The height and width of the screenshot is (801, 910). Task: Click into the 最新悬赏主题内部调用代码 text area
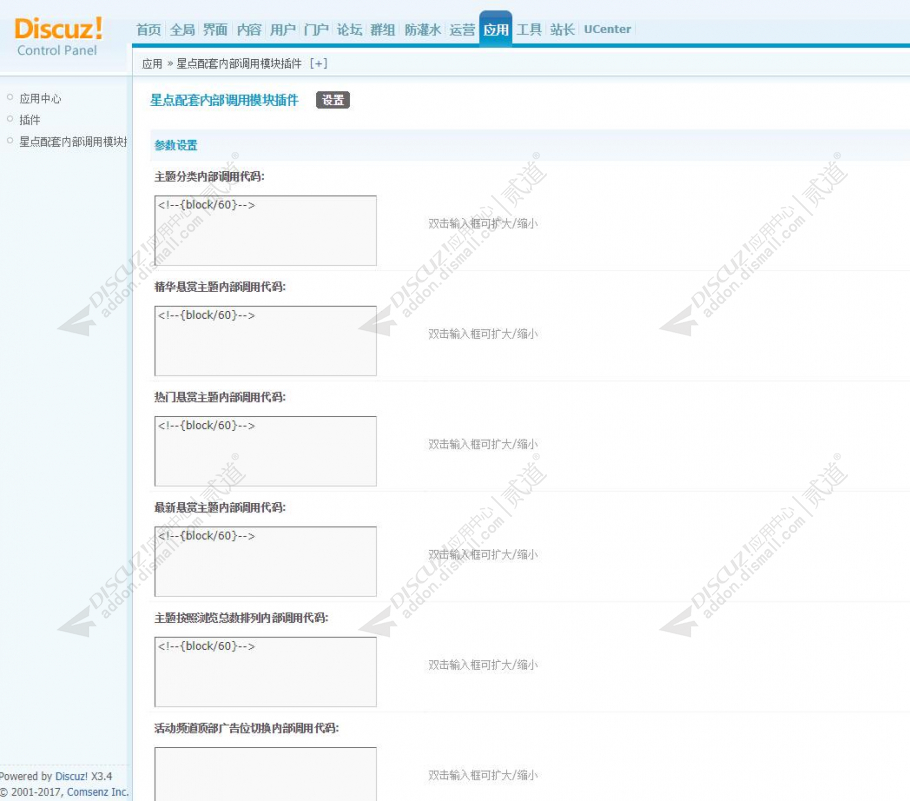[265, 561]
